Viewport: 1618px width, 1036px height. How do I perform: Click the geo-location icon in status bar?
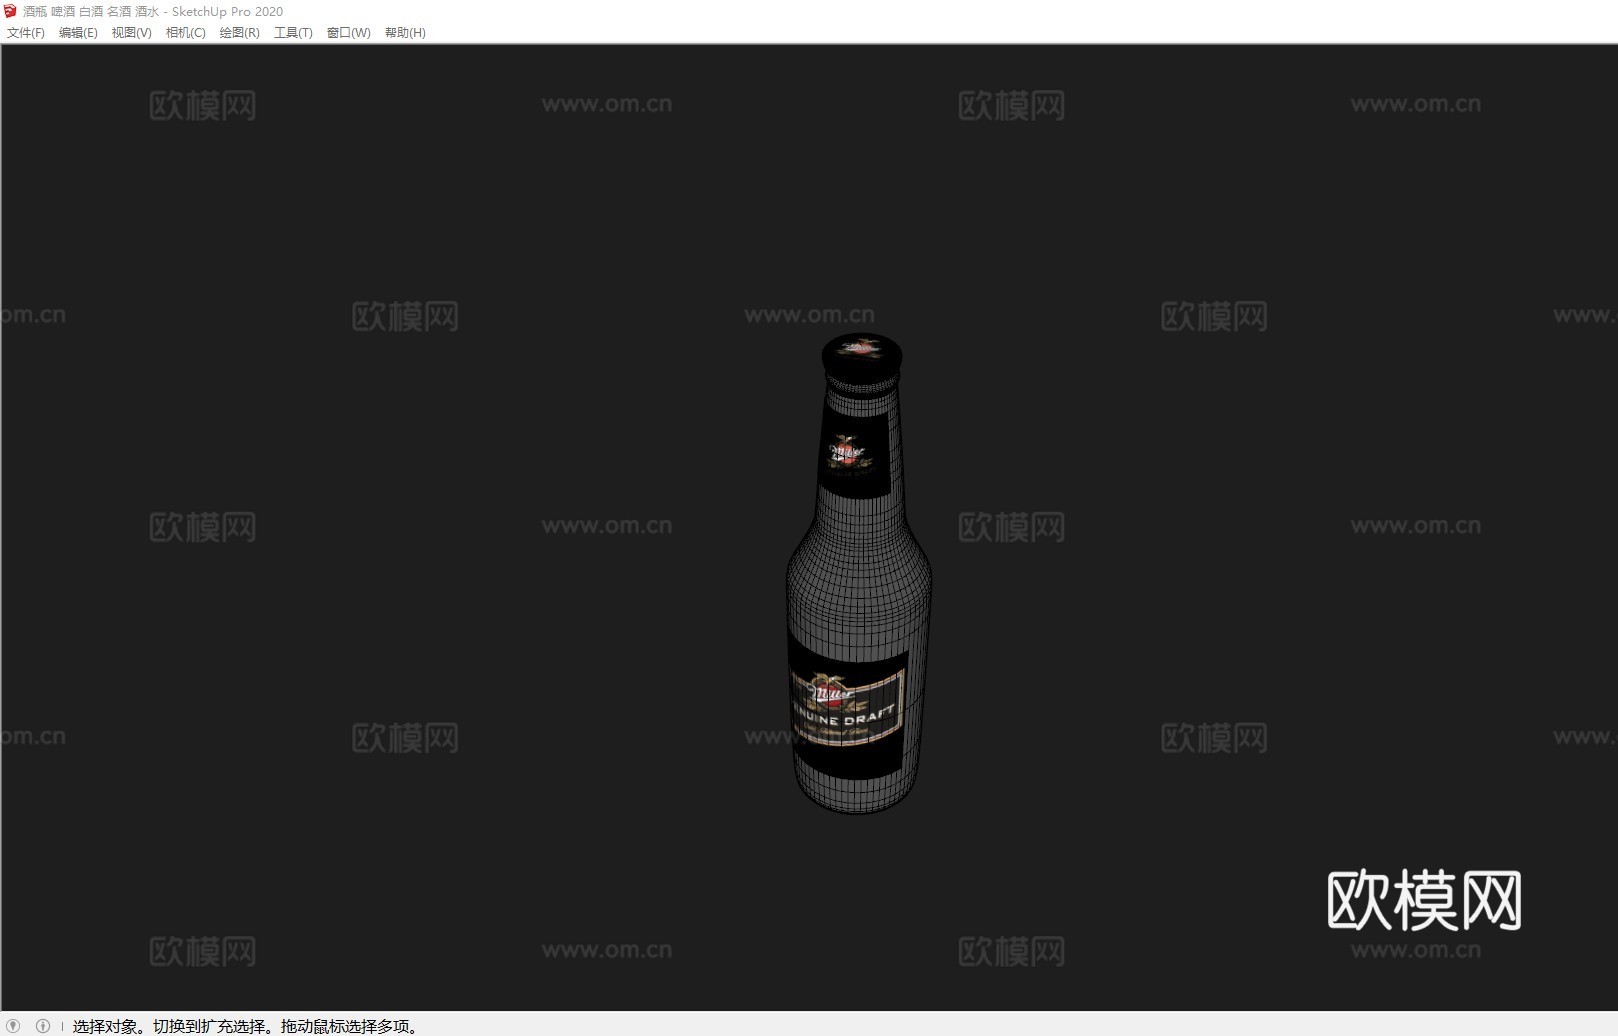coord(14,1025)
